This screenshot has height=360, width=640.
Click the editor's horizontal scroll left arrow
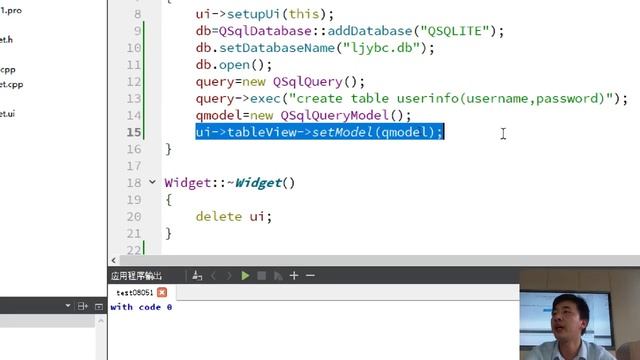click(113, 260)
